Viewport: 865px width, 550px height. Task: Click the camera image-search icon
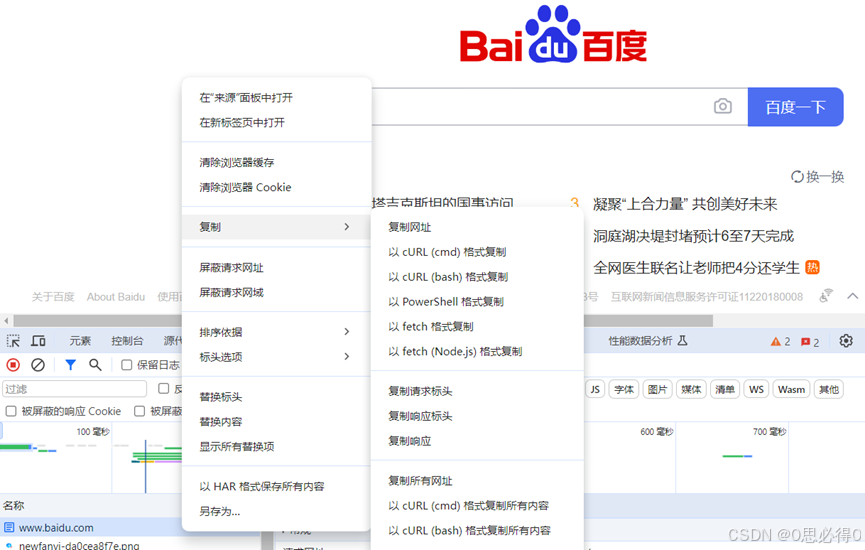coord(723,106)
